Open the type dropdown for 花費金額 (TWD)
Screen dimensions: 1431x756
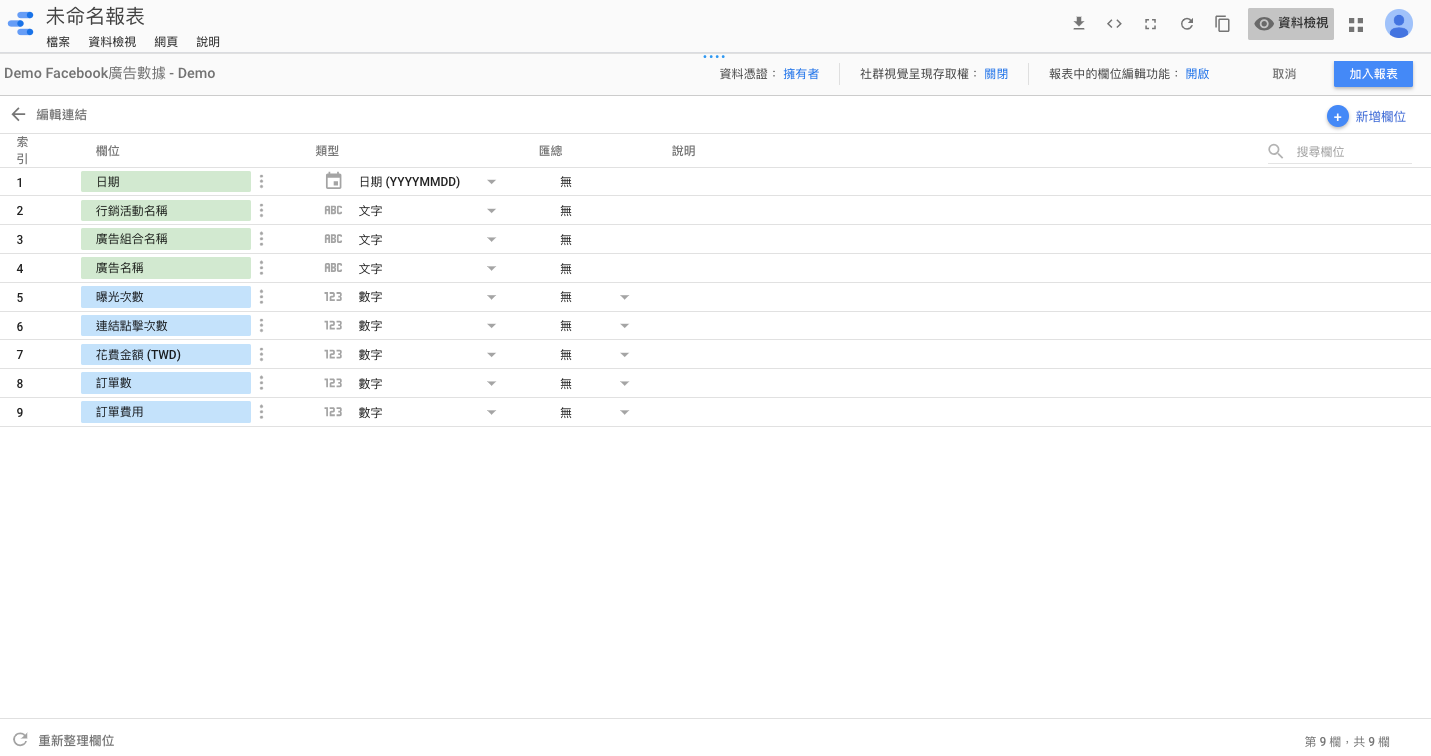tap(491, 355)
